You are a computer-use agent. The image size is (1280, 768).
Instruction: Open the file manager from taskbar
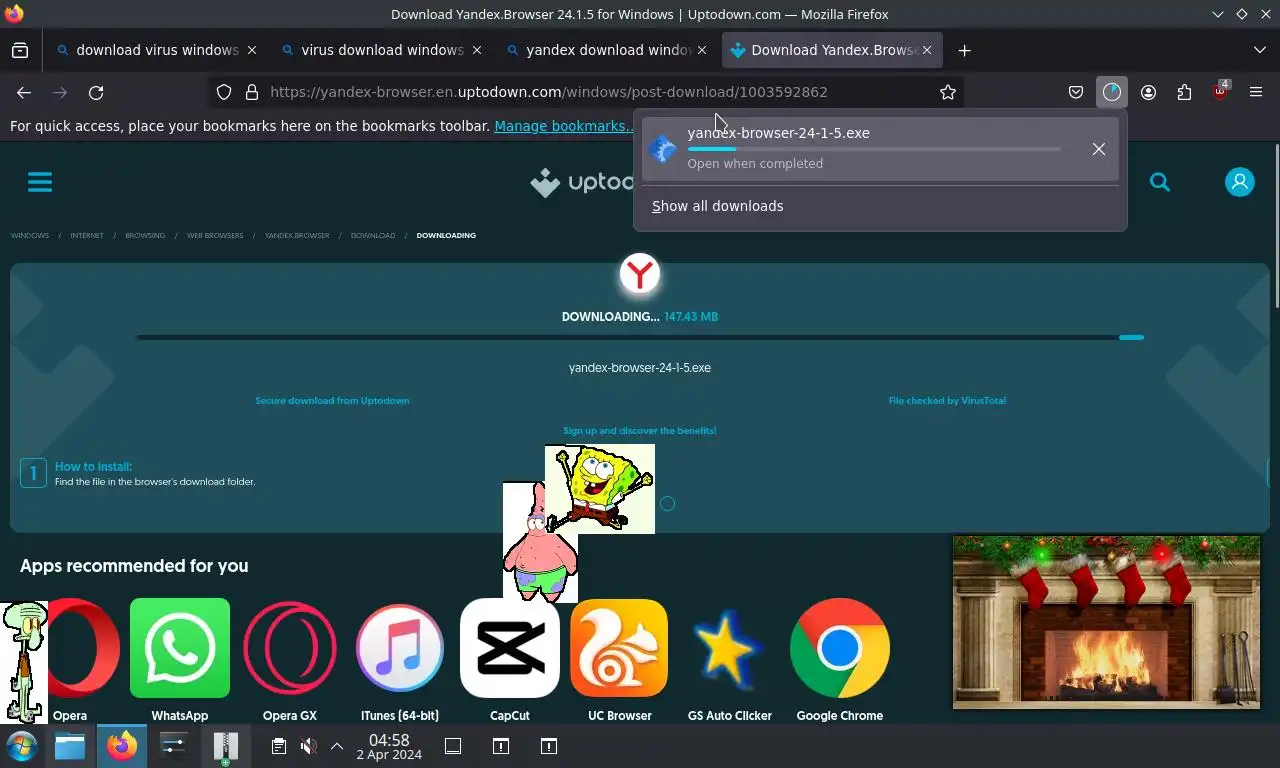[x=70, y=746]
